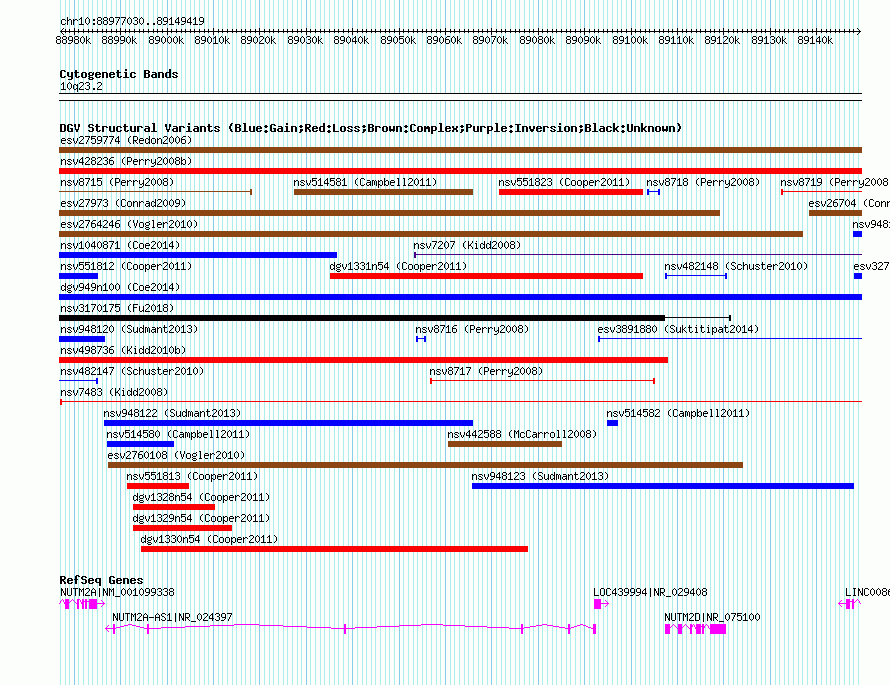Click the nsv498736 (Kidd2010b) red bar
Image resolution: width=890 pixels, height=685 pixels.
tap(363, 360)
